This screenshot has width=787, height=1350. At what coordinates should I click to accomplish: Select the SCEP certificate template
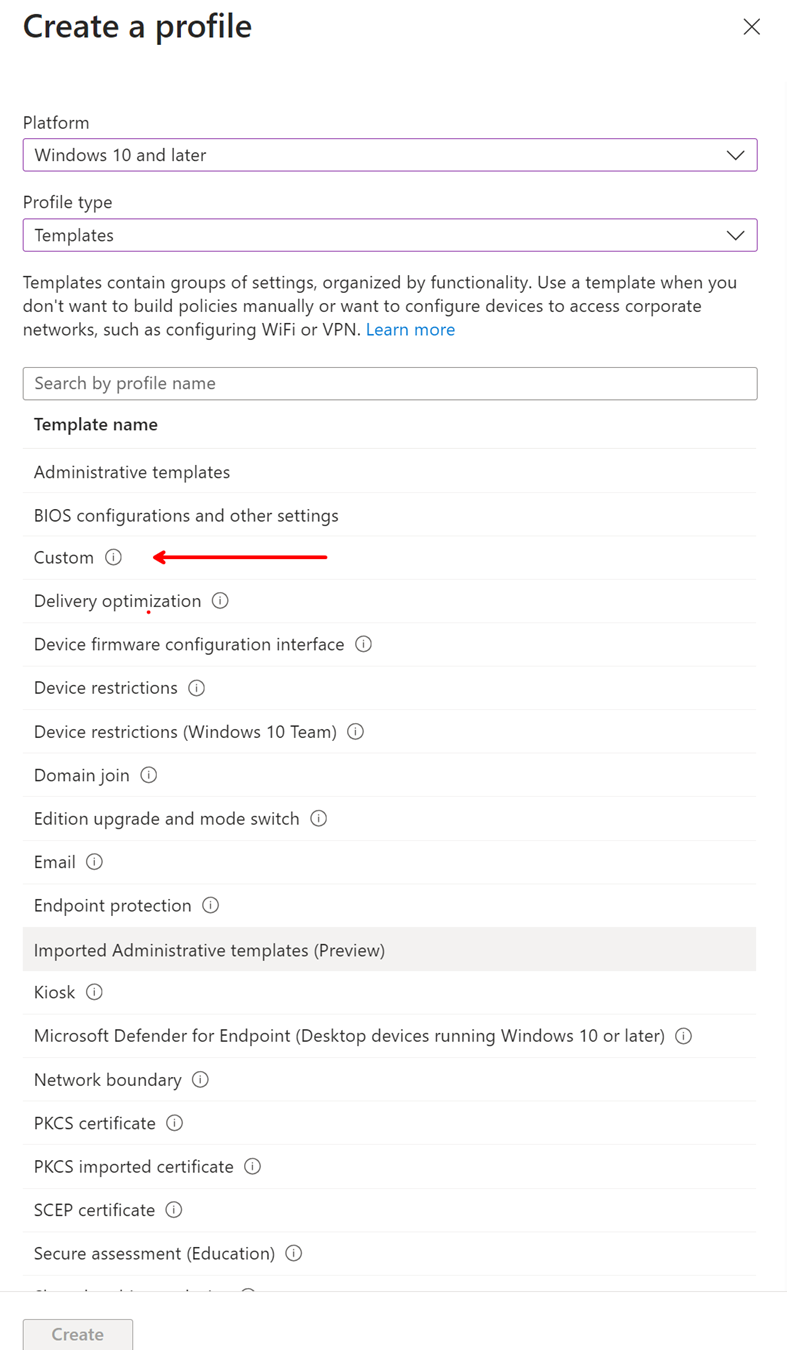(x=94, y=1210)
